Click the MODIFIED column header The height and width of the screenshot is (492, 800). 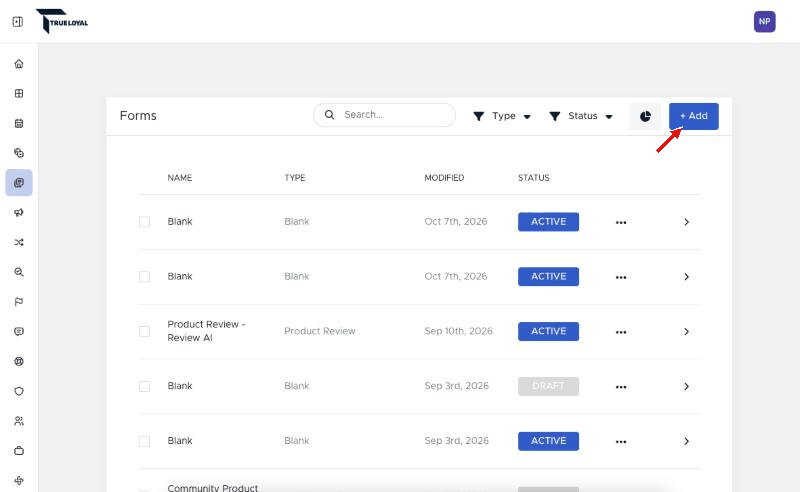point(444,178)
